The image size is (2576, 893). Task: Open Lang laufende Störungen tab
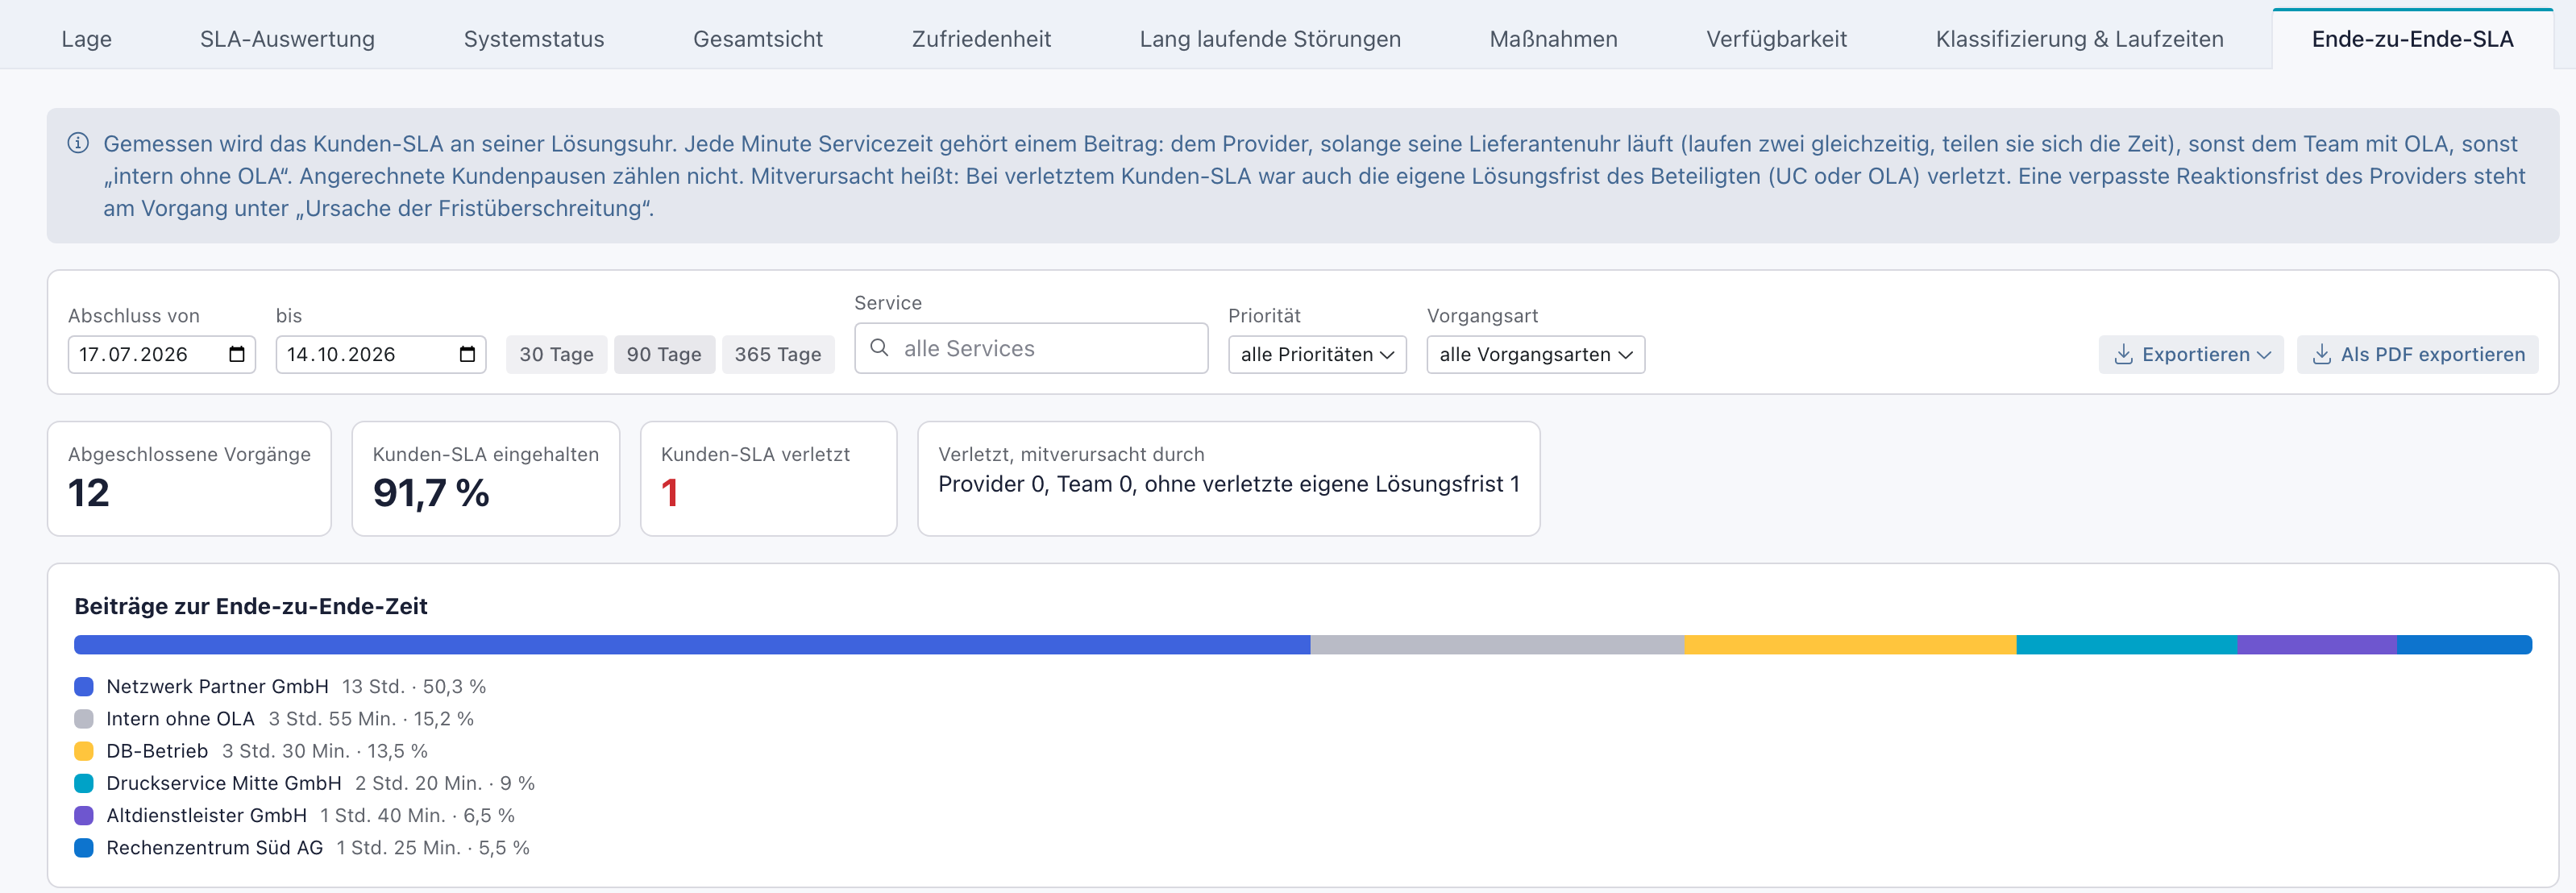point(1270,38)
